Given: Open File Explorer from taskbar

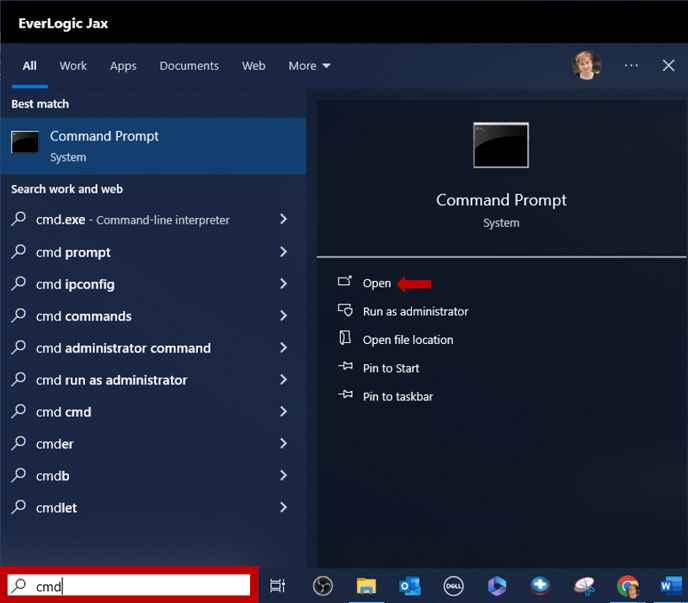Looking at the screenshot, I should click(366, 585).
